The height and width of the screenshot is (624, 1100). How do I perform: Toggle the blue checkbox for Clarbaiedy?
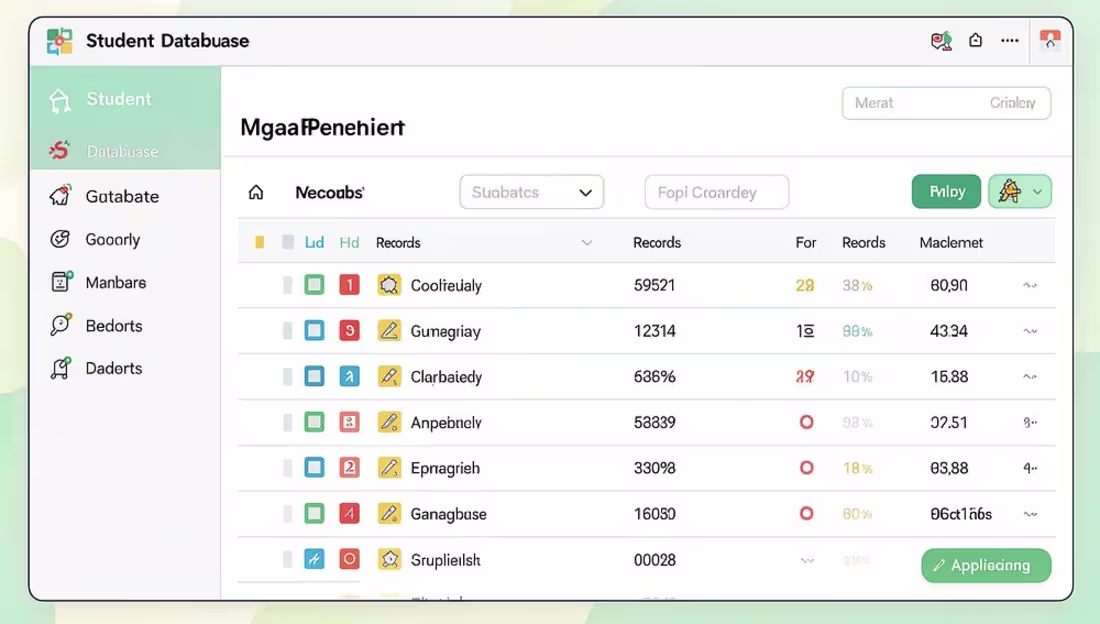tap(314, 376)
